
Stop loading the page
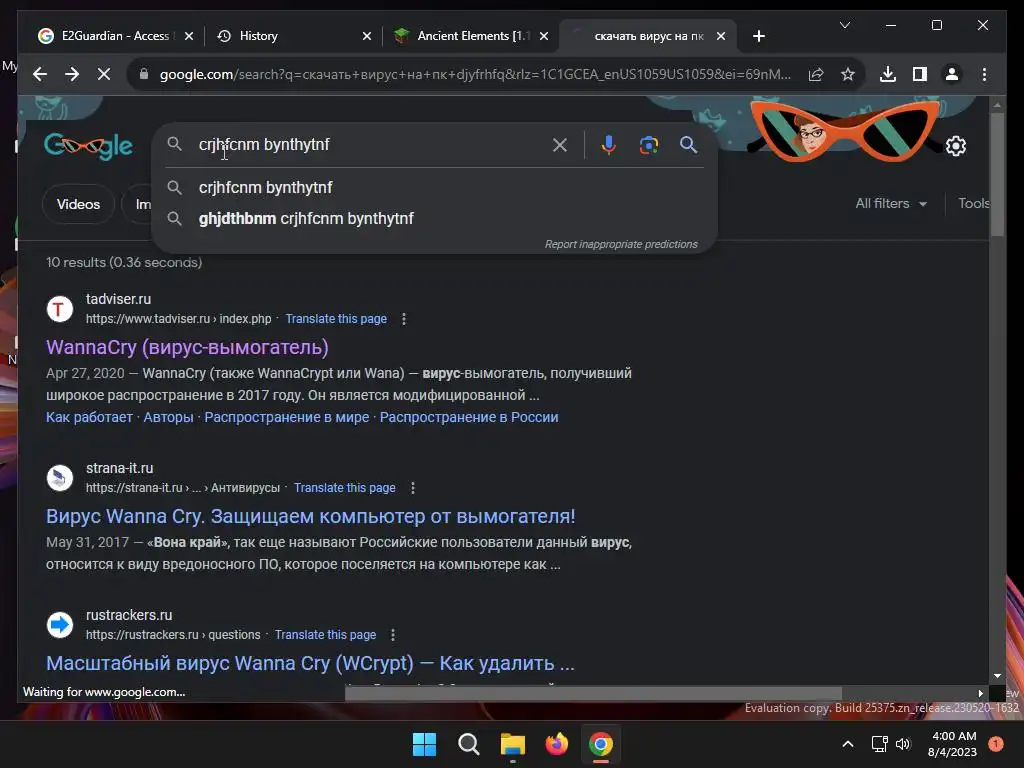pyautogui.click(x=104, y=74)
